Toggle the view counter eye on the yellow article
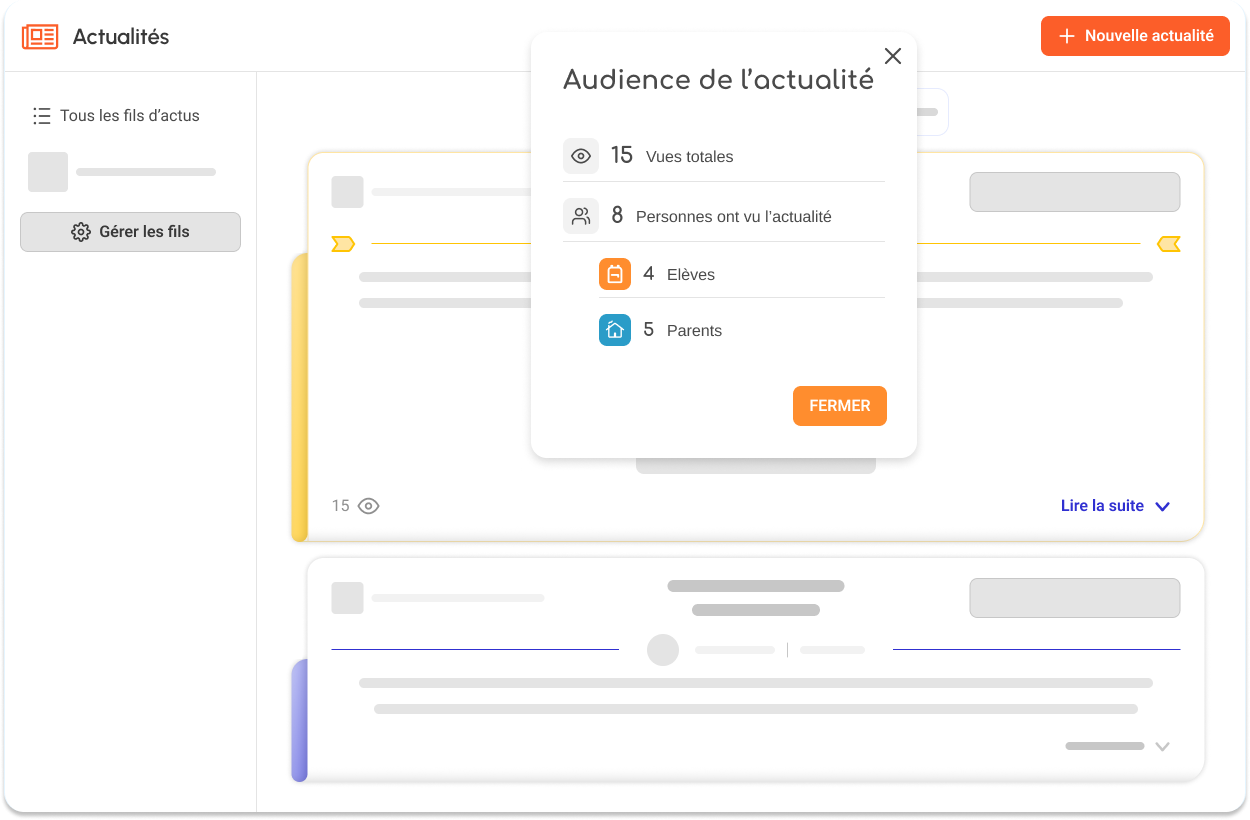The height and width of the screenshot is (820, 1250). click(x=368, y=506)
